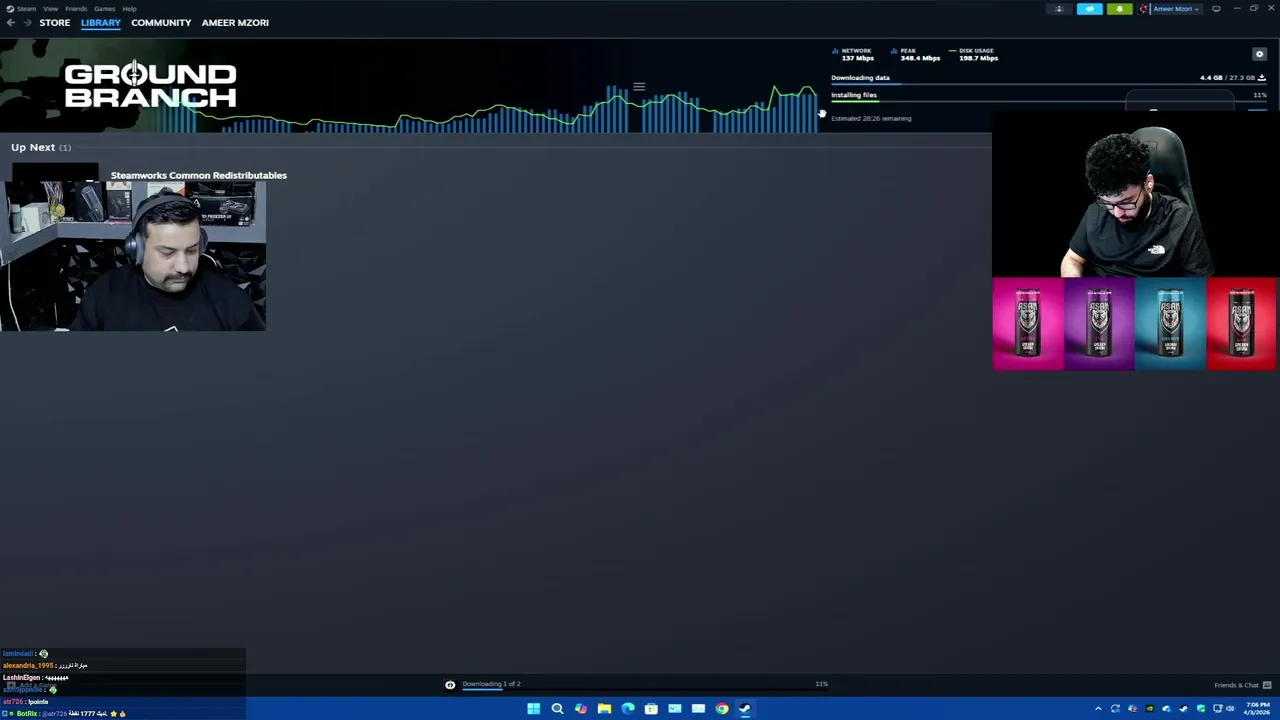Image resolution: width=1280 pixels, height=720 pixels.
Task: Open Microsoft Store from the taskbar
Action: (651, 709)
